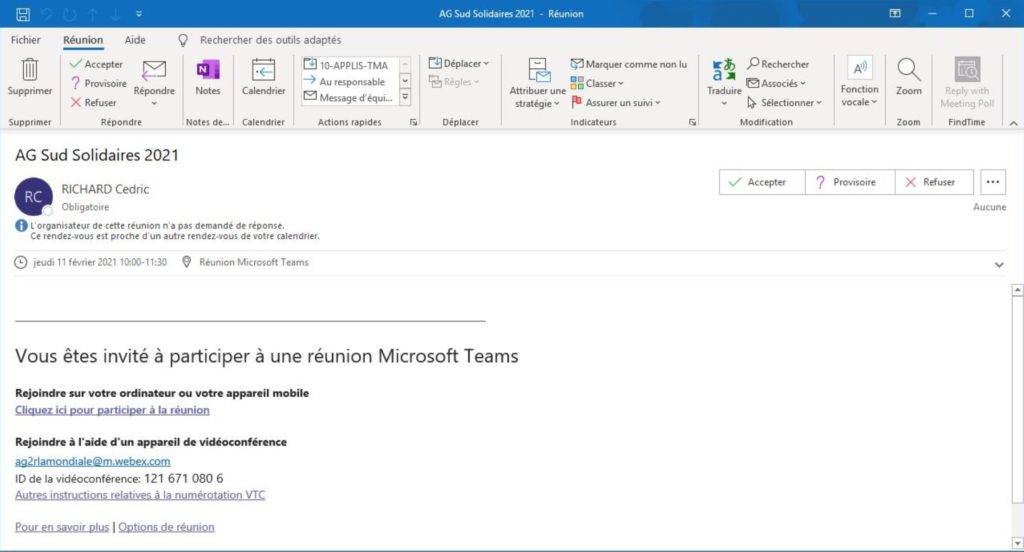Open OneNote via the Notes icon
Viewport: 1024px width, 552px height.
[207, 70]
